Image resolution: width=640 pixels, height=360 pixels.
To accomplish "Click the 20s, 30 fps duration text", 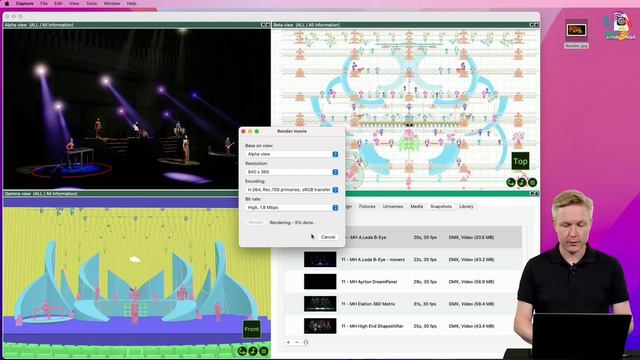I will pyautogui.click(x=425, y=237).
